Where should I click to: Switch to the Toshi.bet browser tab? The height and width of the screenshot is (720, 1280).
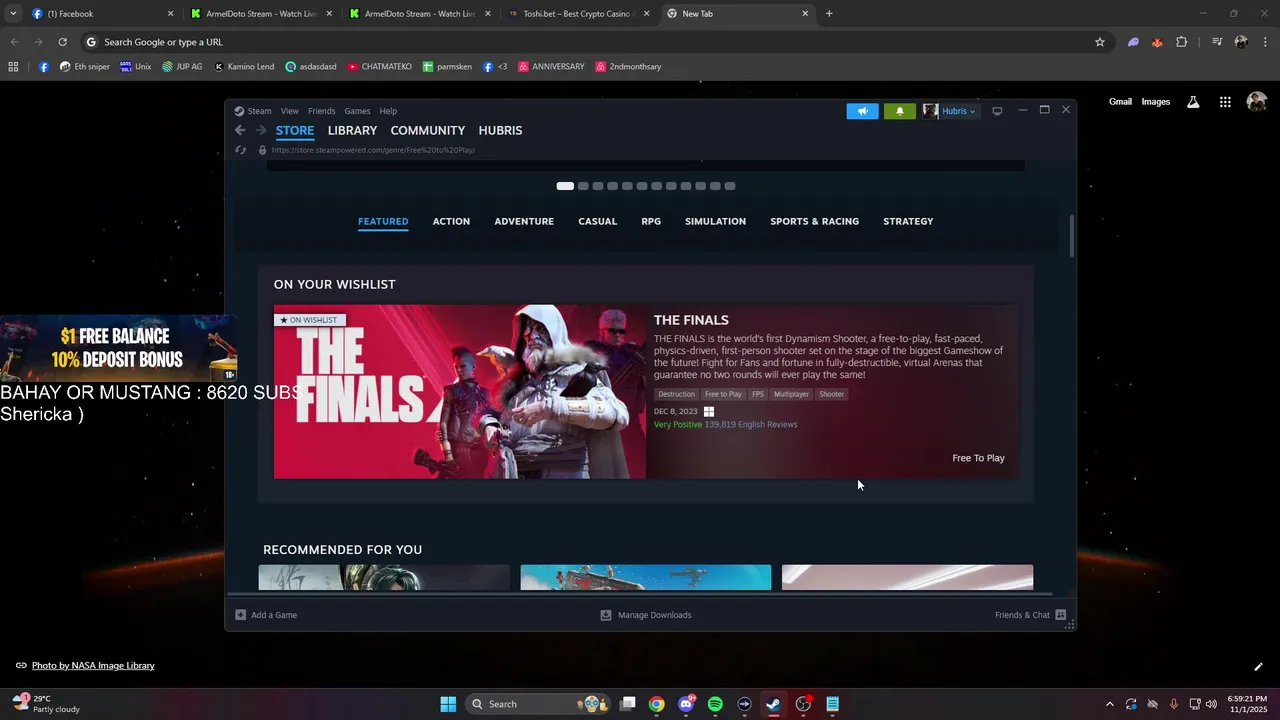tap(580, 14)
